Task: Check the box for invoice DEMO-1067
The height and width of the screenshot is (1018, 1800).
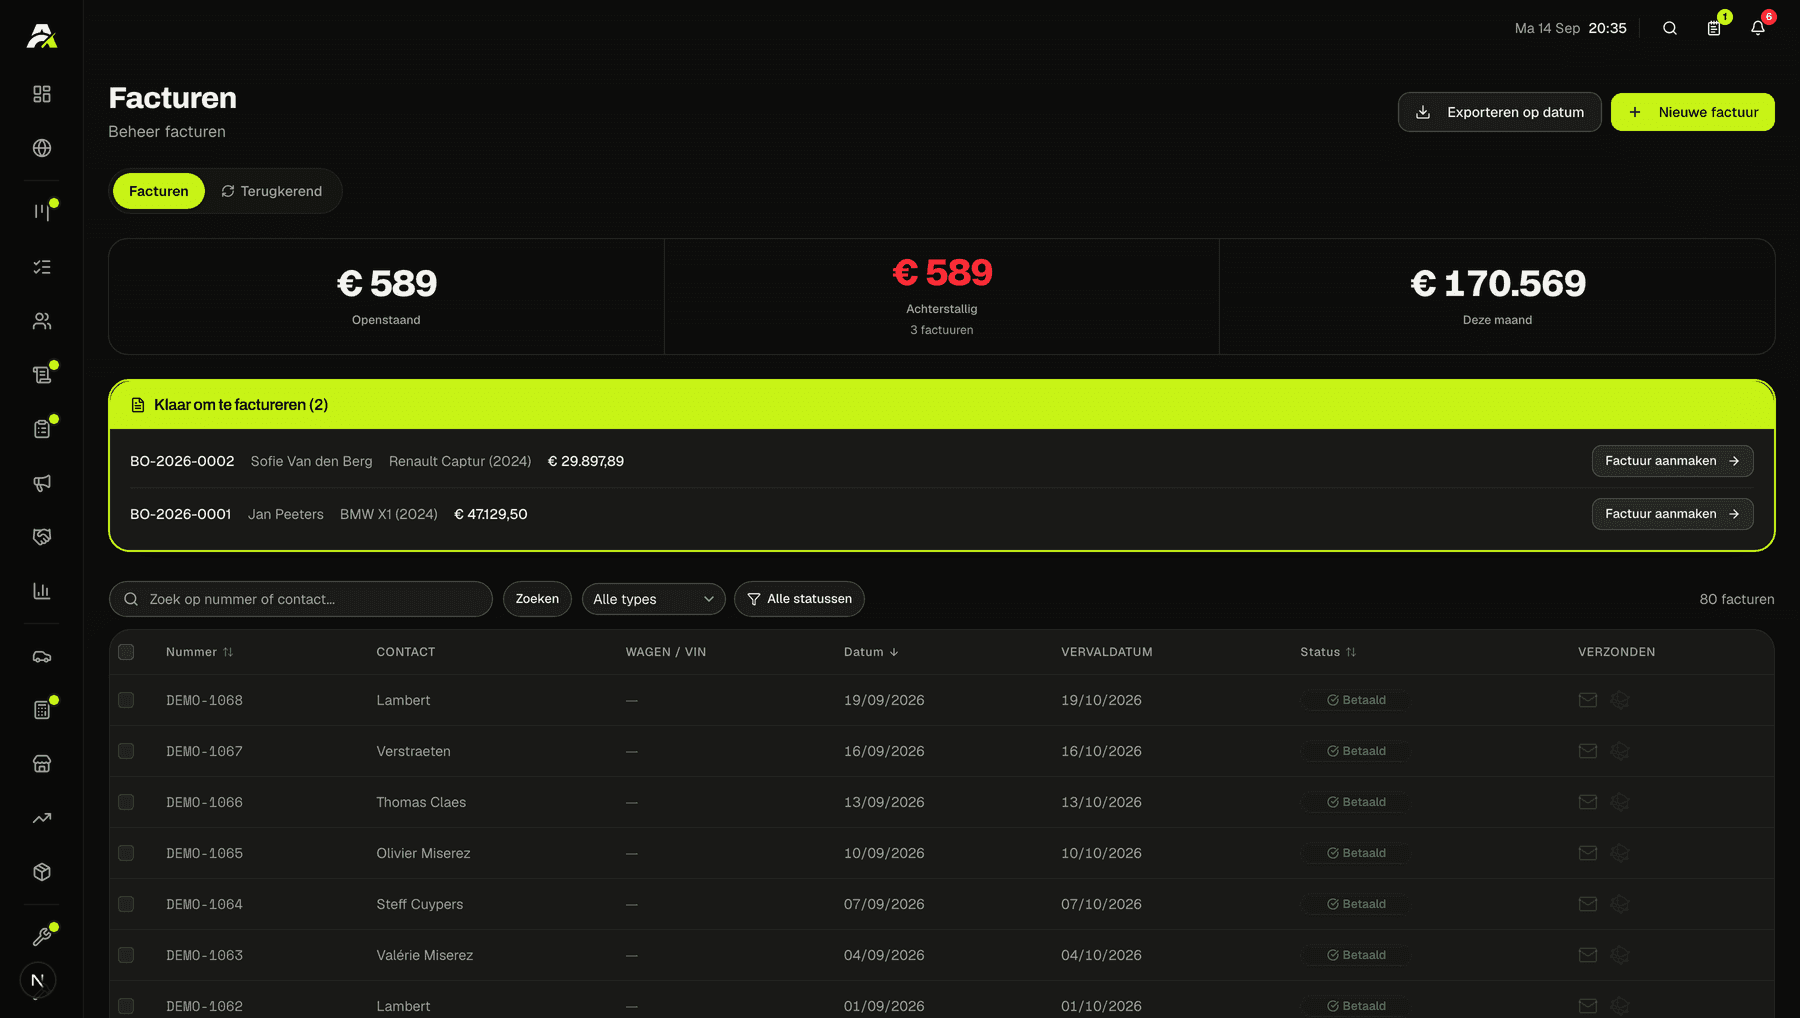Action: tap(126, 751)
